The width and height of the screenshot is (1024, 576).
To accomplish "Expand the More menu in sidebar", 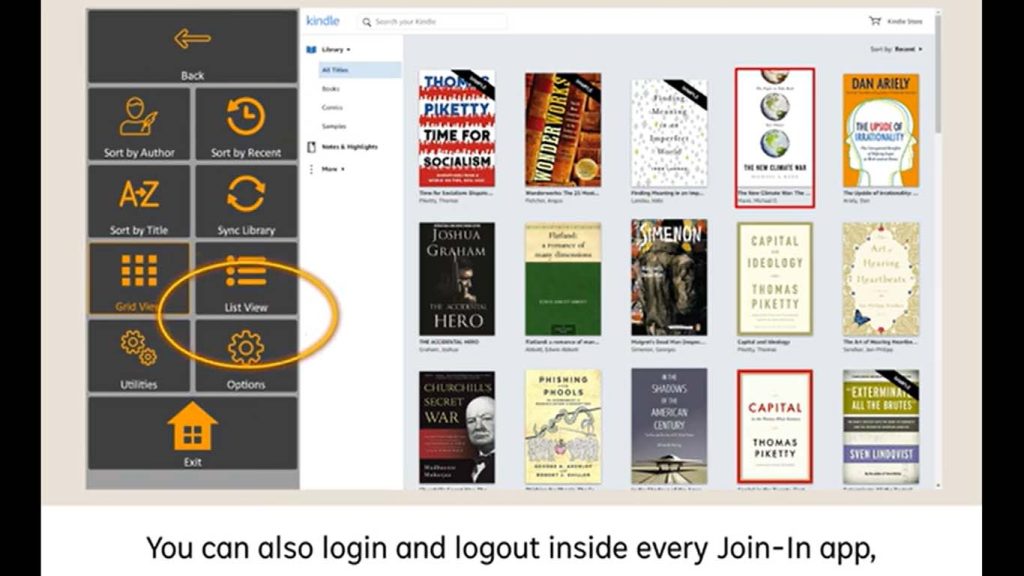I will click(332, 169).
